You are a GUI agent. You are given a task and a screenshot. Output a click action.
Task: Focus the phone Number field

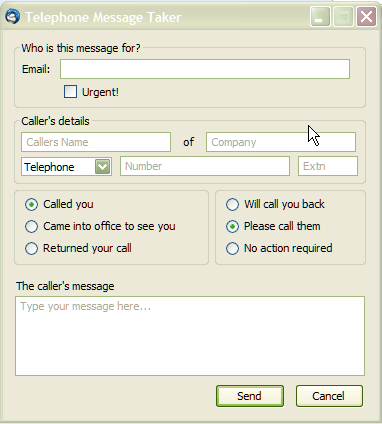tap(205, 166)
